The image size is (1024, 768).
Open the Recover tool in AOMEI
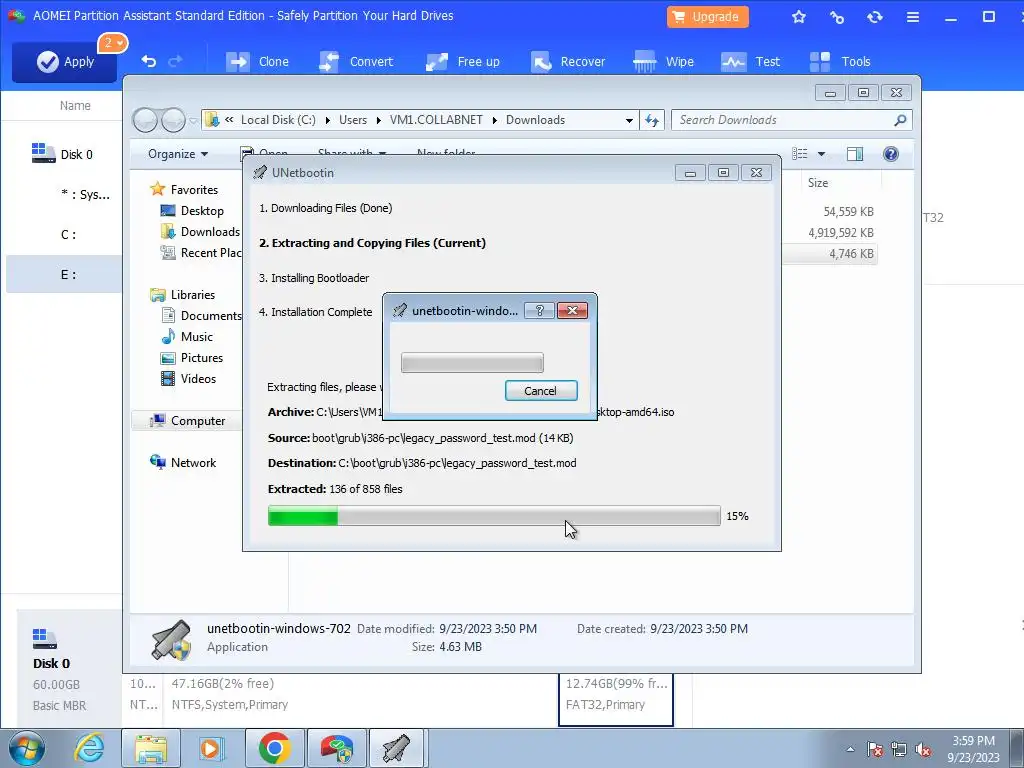[568, 61]
